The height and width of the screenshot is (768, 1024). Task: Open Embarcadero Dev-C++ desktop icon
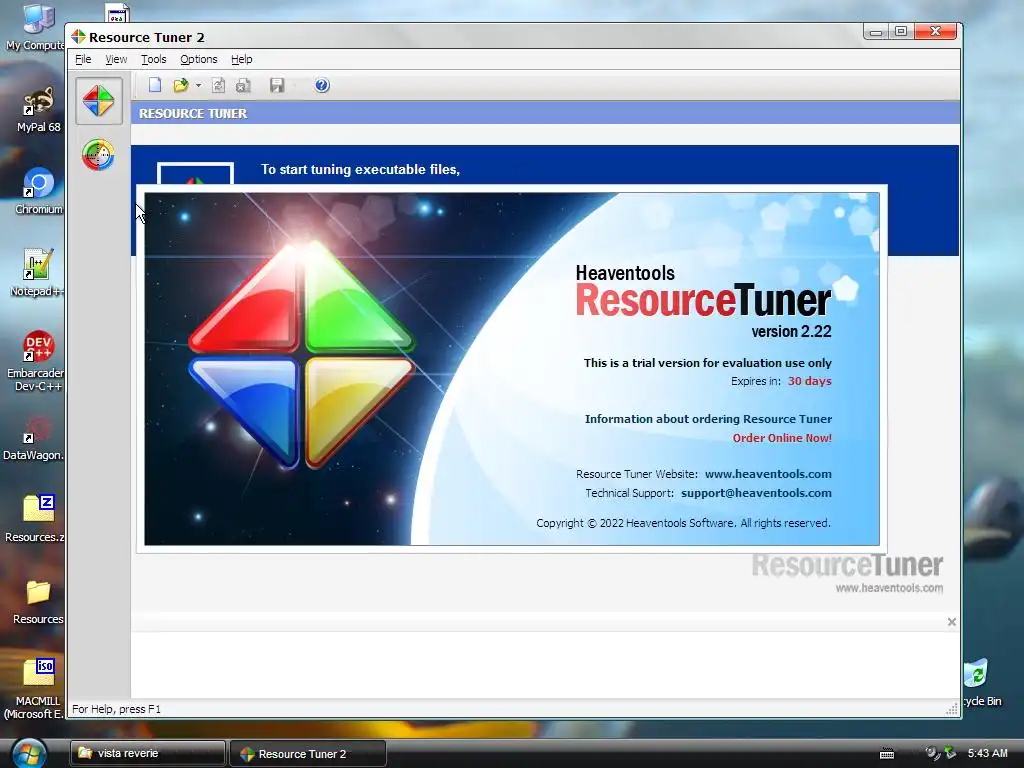(x=37, y=360)
